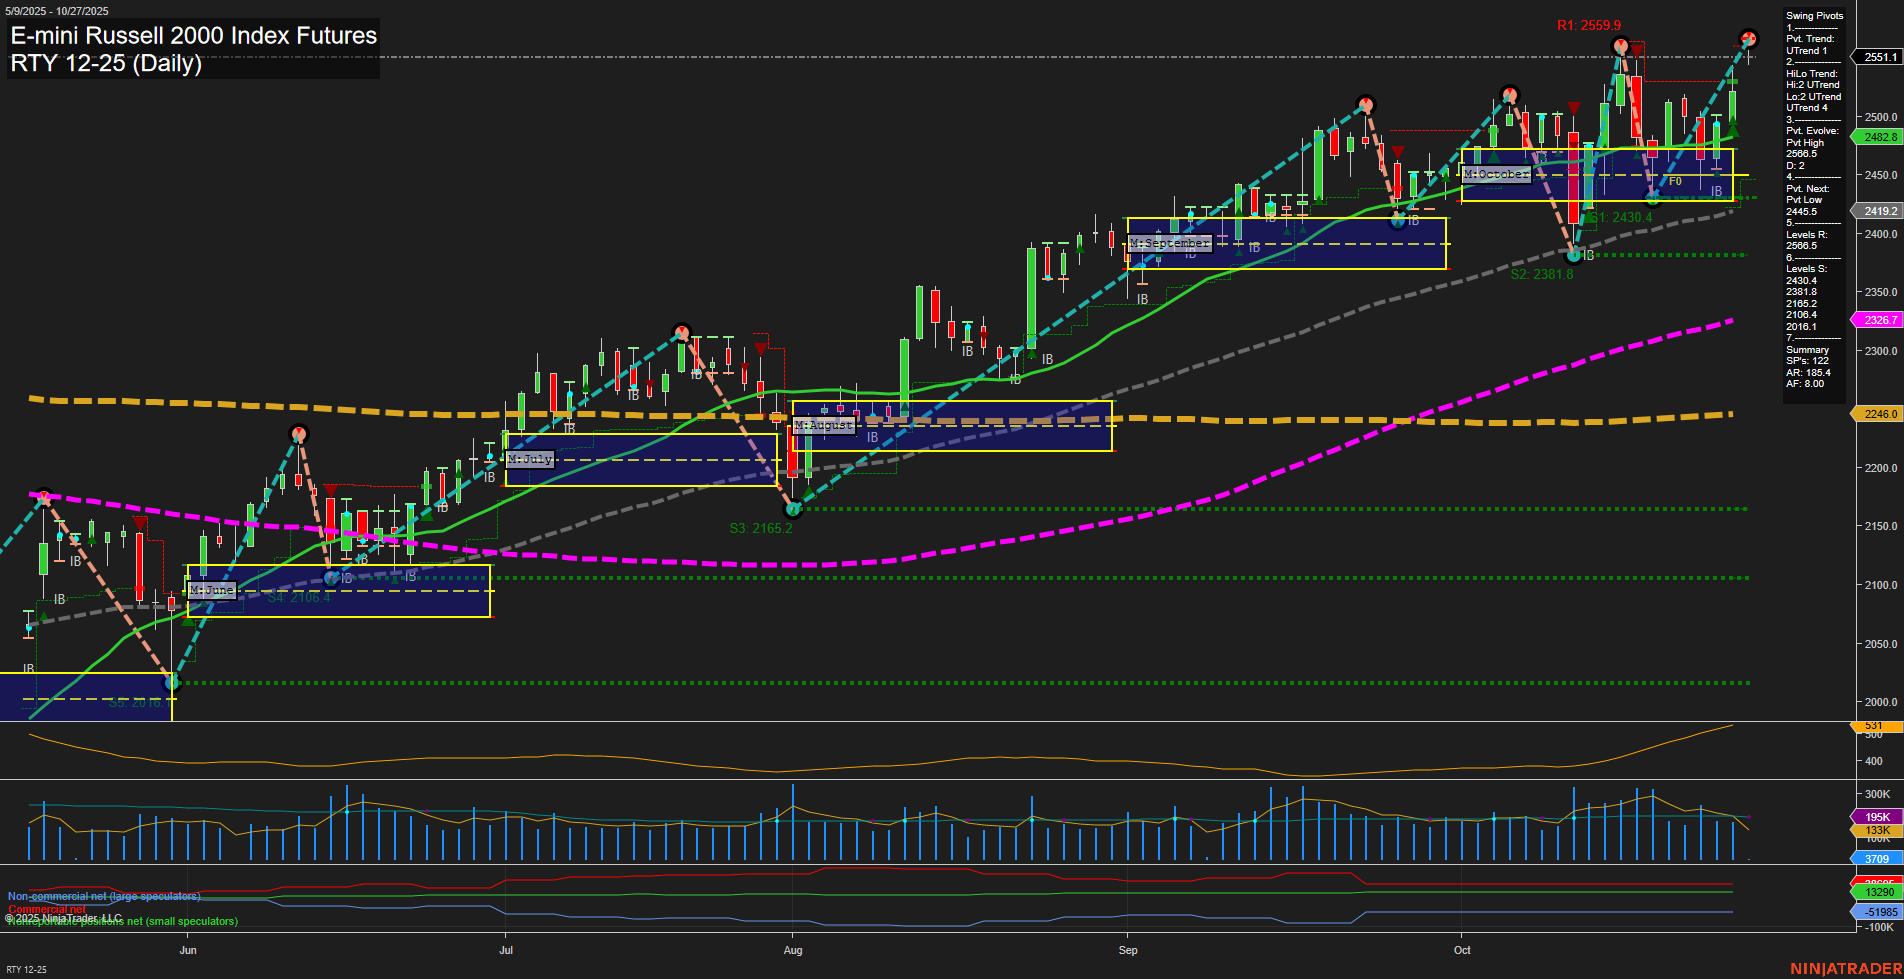
Task: Click the copyright 2025 NinjaTrader, LLC text
Action: [63, 916]
